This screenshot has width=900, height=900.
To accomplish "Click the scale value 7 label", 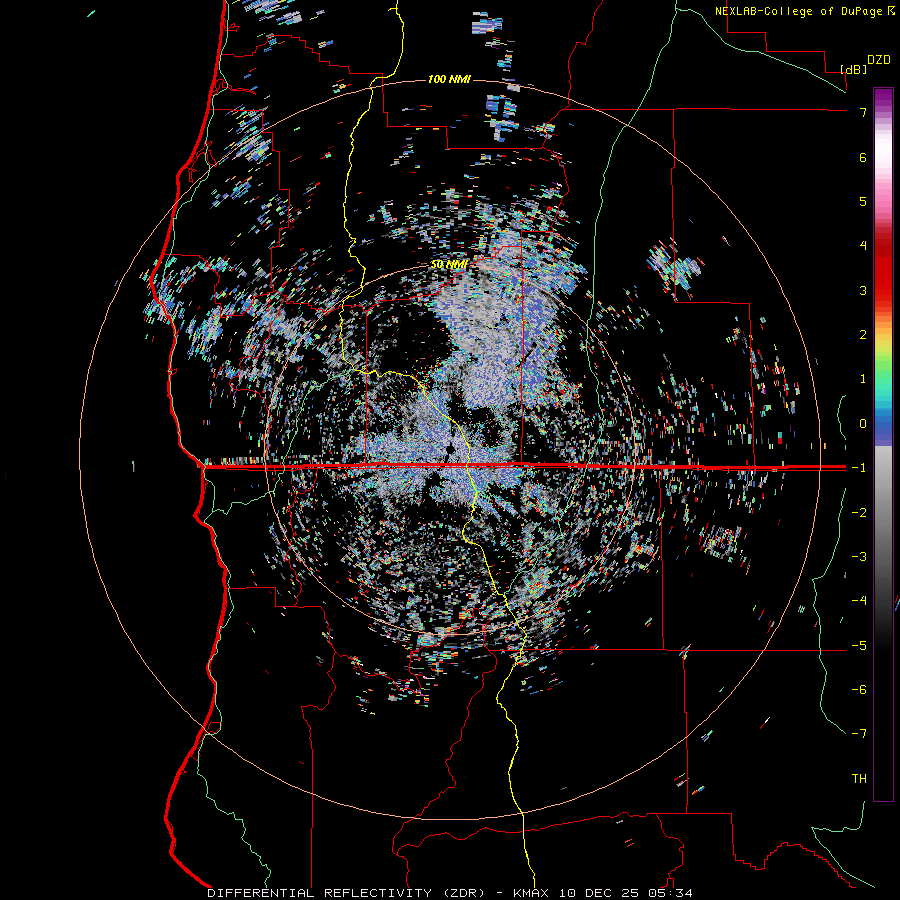I will (863, 112).
